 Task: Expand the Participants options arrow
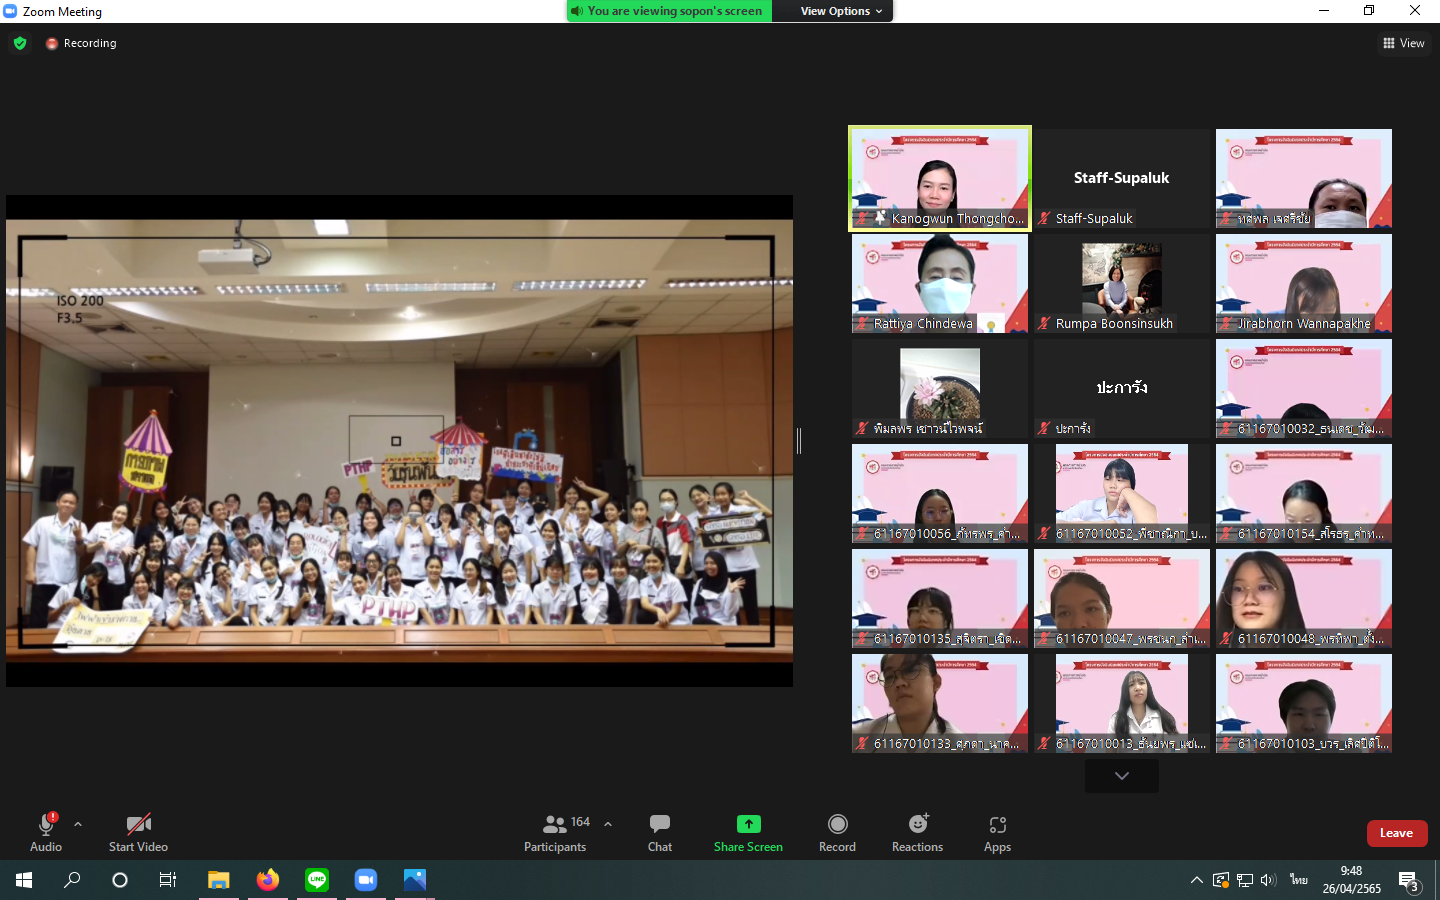pos(608,824)
